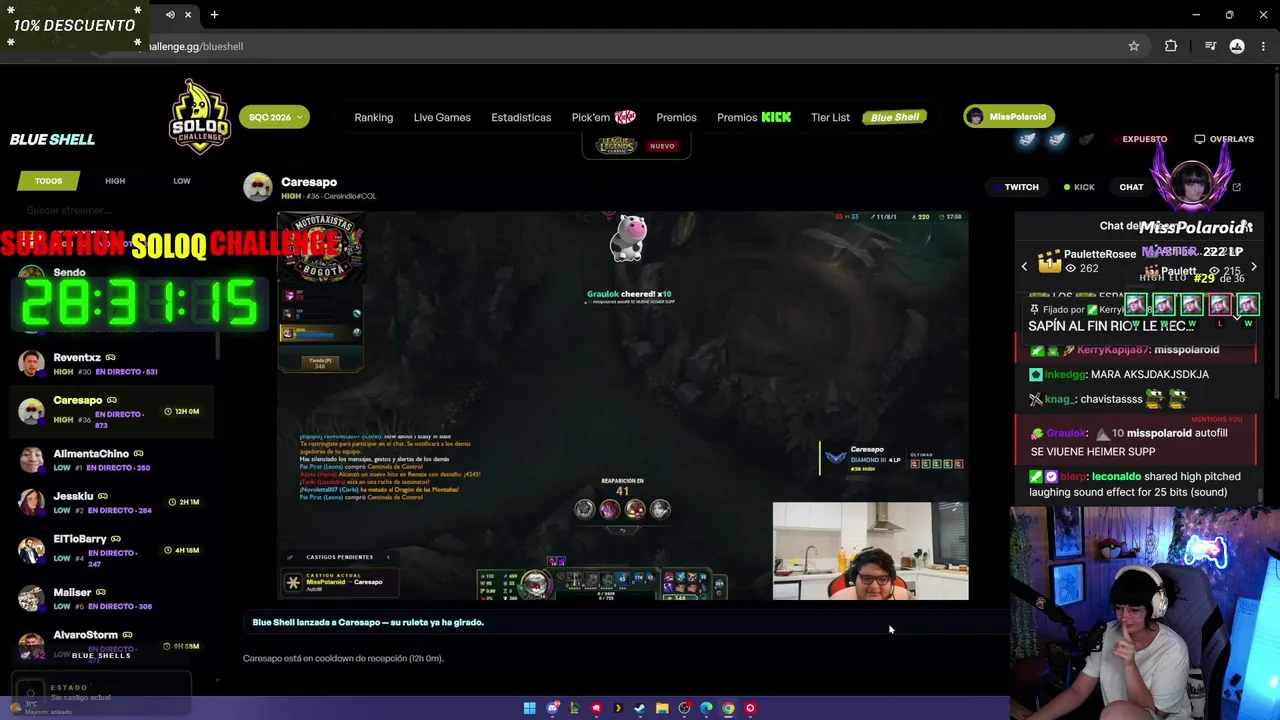Filter streamers by HIGH elo
The width and height of the screenshot is (1280, 720).
[x=115, y=181]
